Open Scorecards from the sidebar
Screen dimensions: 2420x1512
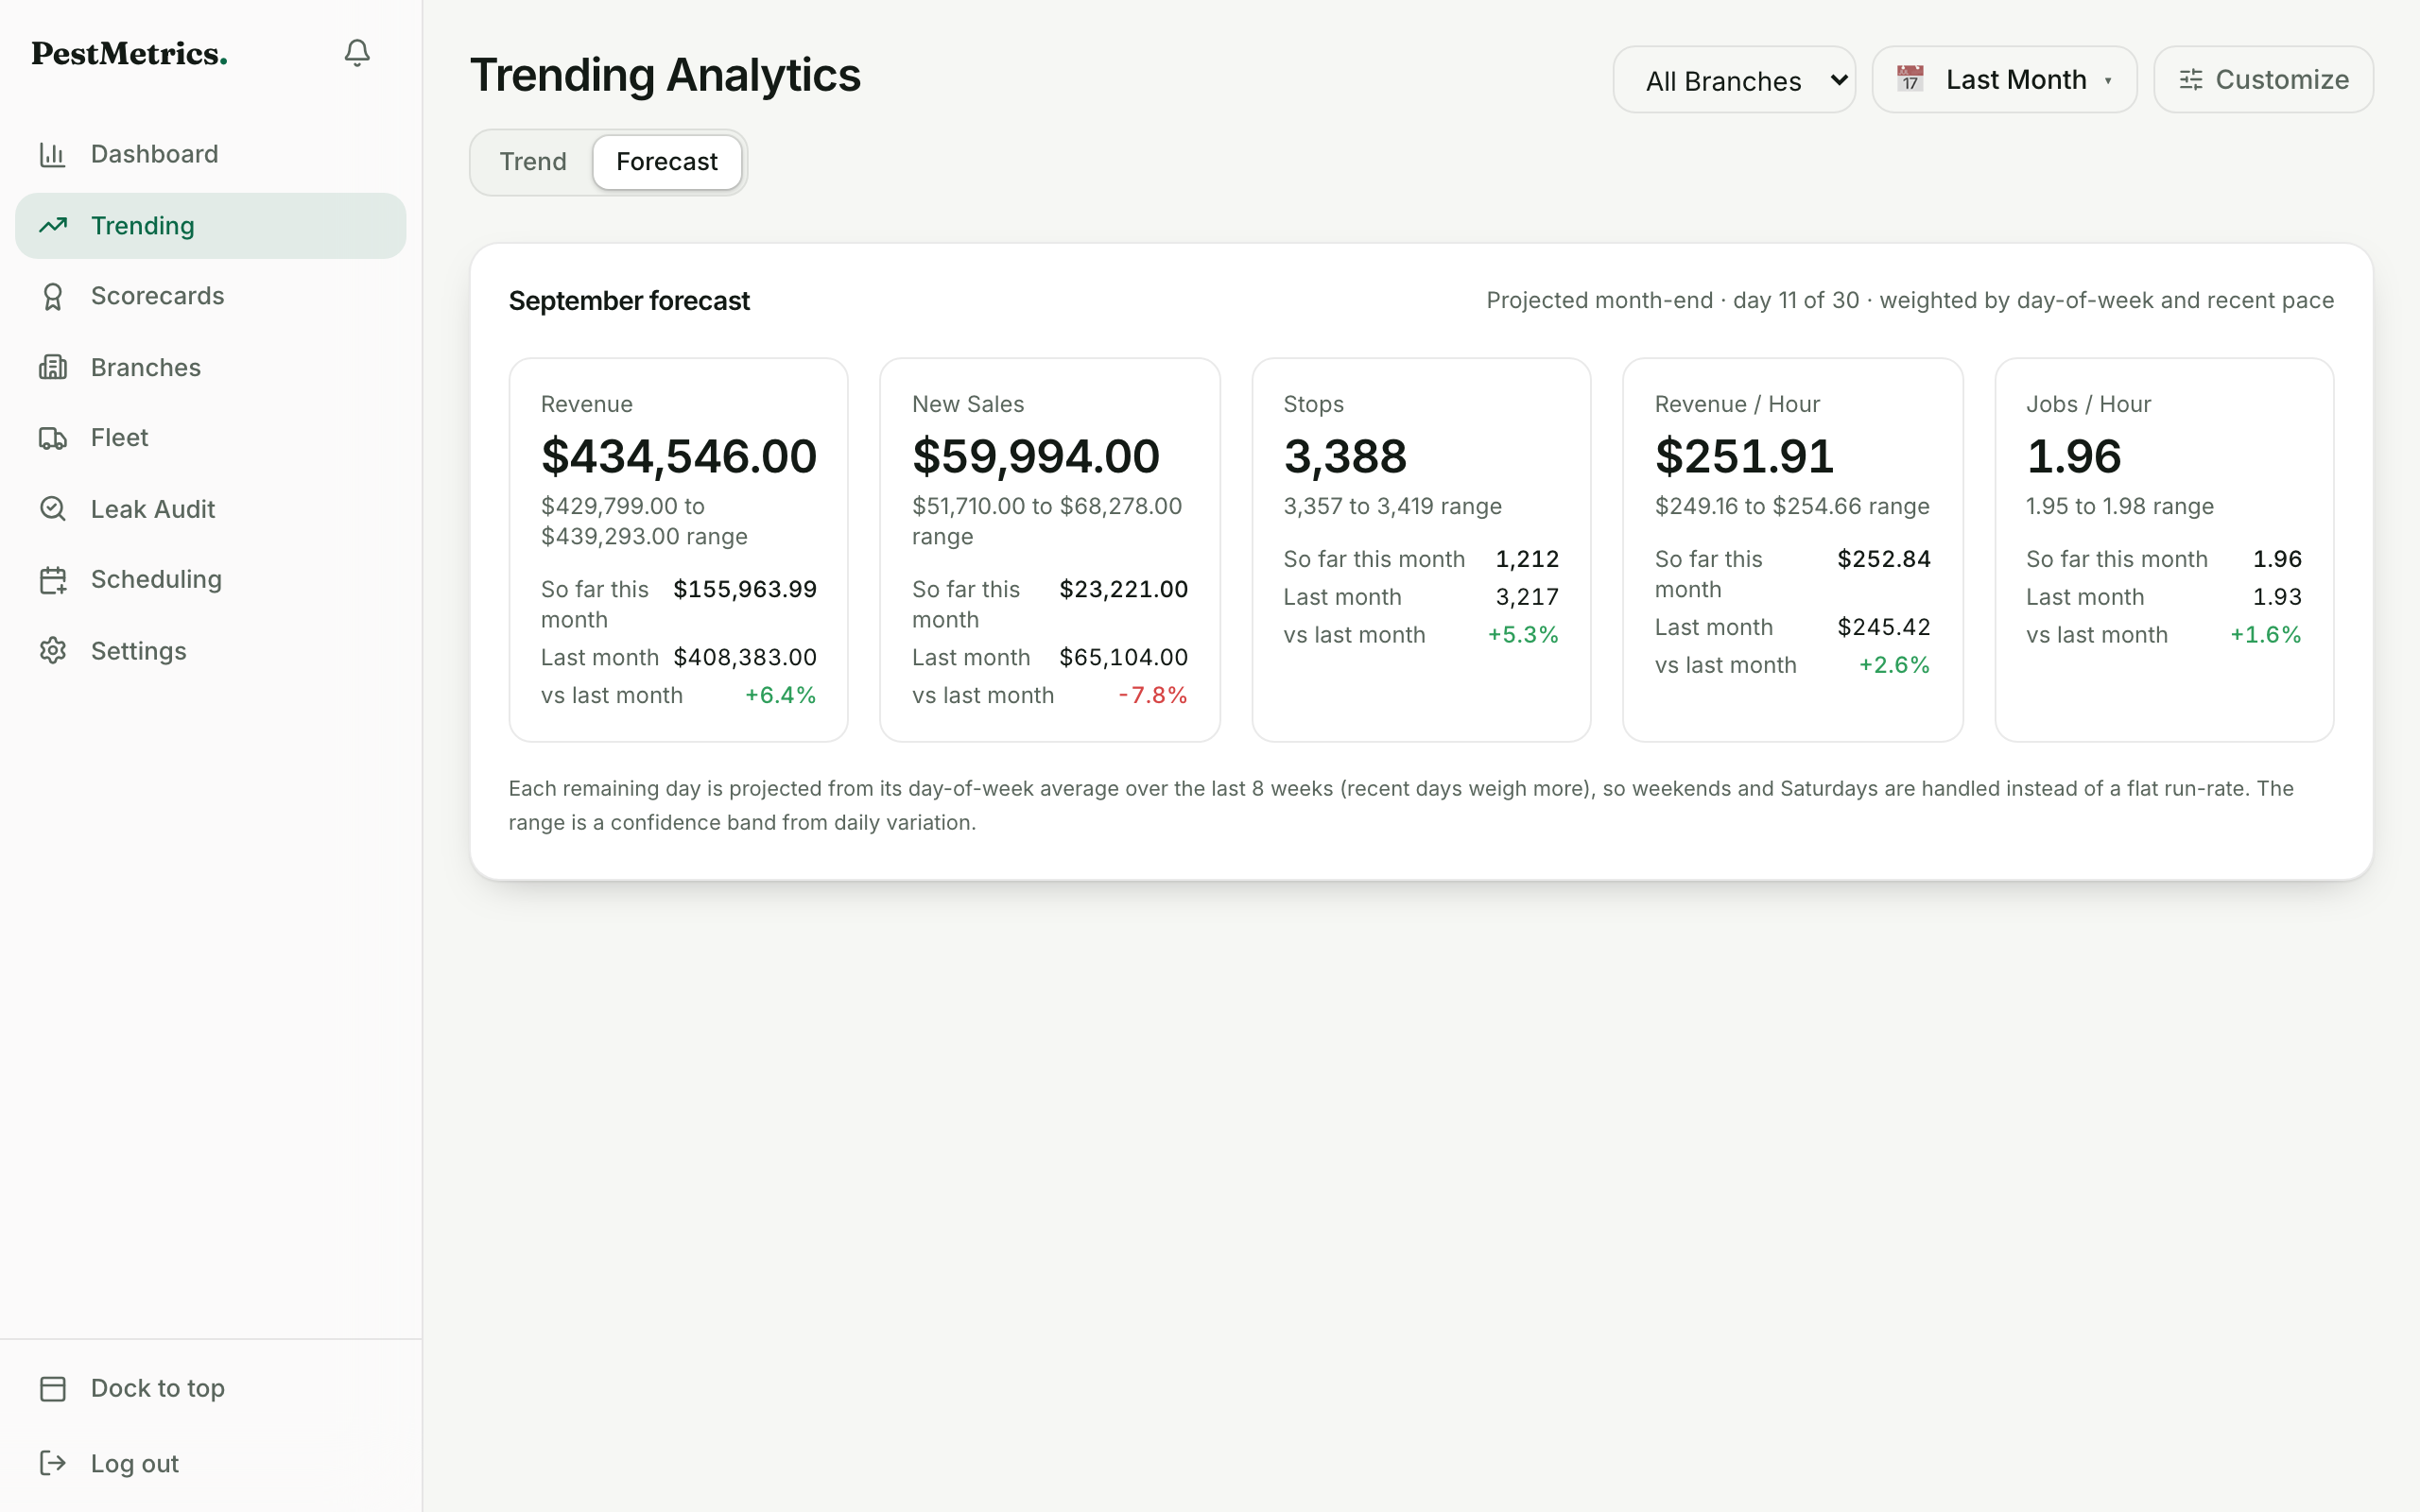[x=211, y=296]
